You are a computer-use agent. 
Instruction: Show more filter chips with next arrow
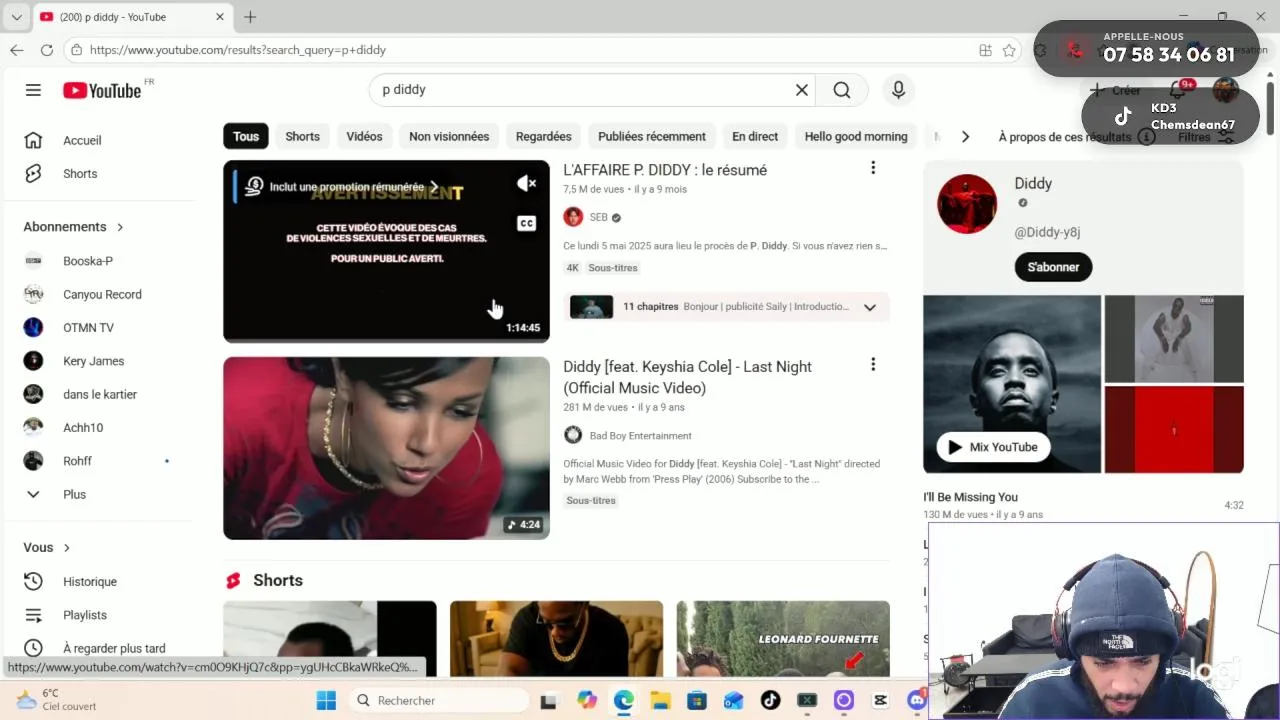coord(965,137)
